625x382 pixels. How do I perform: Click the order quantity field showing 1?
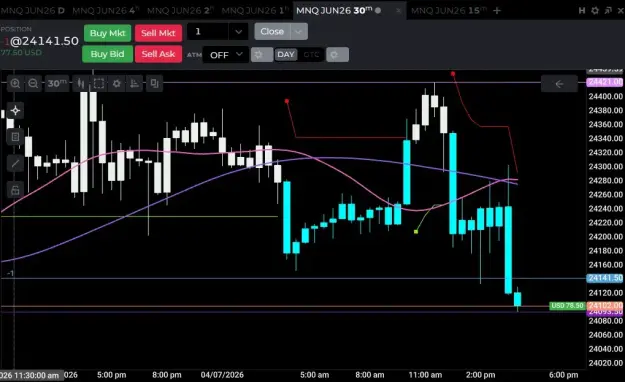tap(208, 32)
